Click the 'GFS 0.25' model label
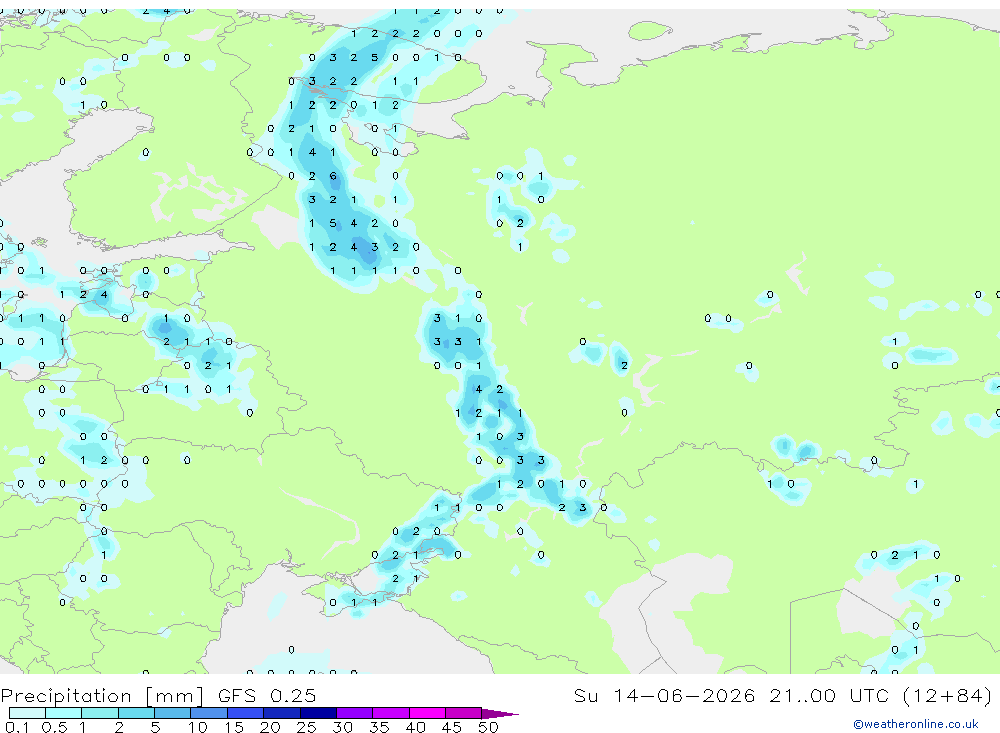This screenshot has width=1000, height=733. click(x=267, y=695)
